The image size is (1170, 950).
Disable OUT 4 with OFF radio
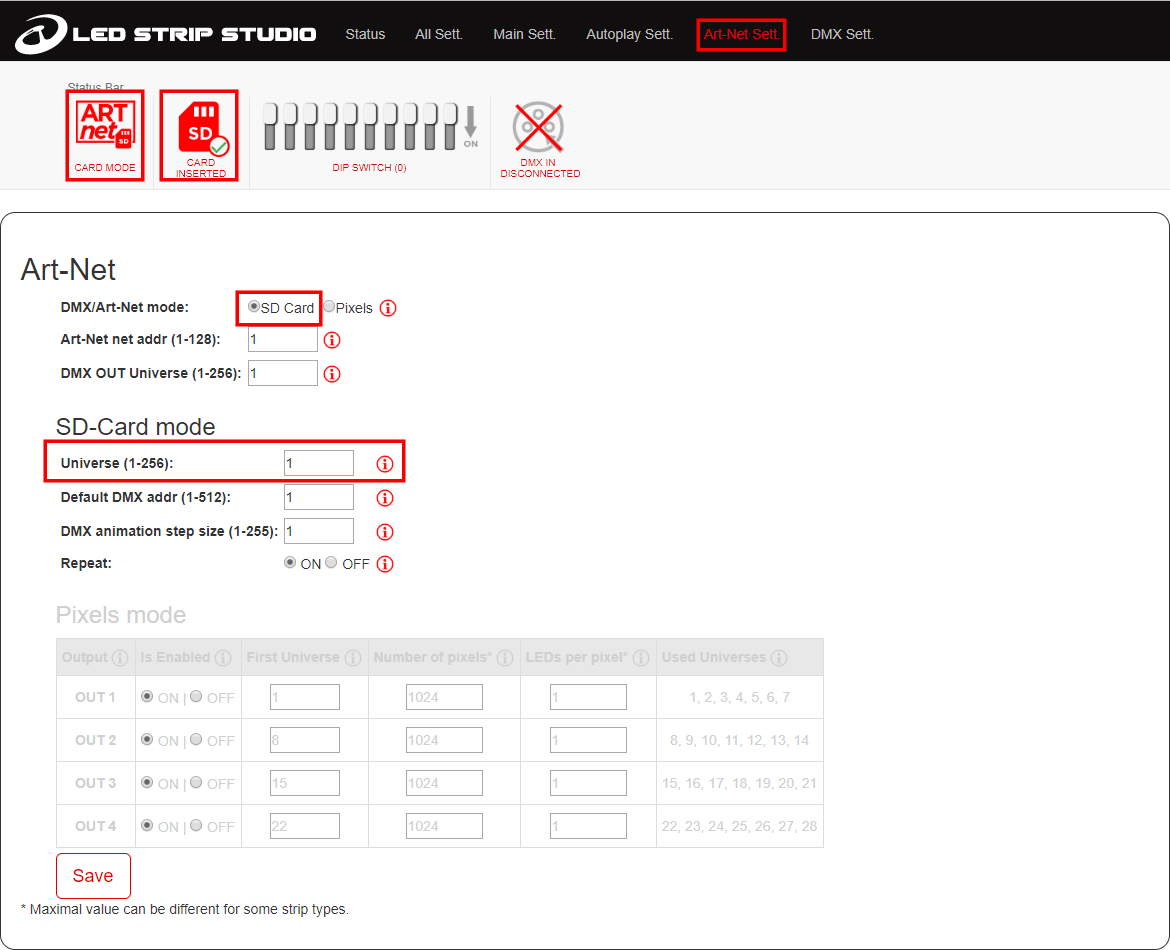point(196,825)
